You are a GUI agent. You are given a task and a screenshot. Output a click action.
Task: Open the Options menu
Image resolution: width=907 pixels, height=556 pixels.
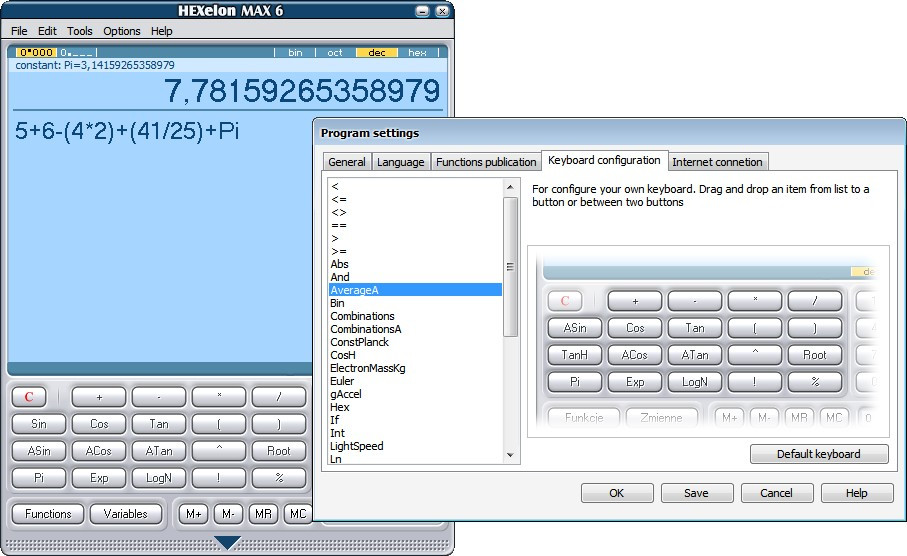pos(121,31)
